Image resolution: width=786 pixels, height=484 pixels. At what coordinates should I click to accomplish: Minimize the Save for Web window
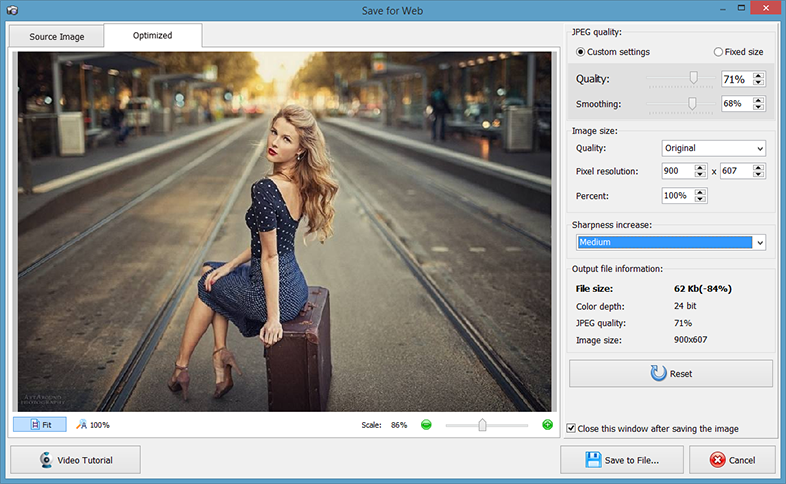[x=723, y=9]
